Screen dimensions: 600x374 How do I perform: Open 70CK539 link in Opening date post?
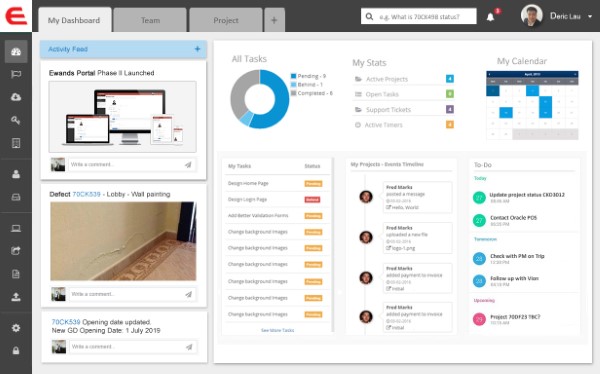pyautogui.click(x=66, y=322)
